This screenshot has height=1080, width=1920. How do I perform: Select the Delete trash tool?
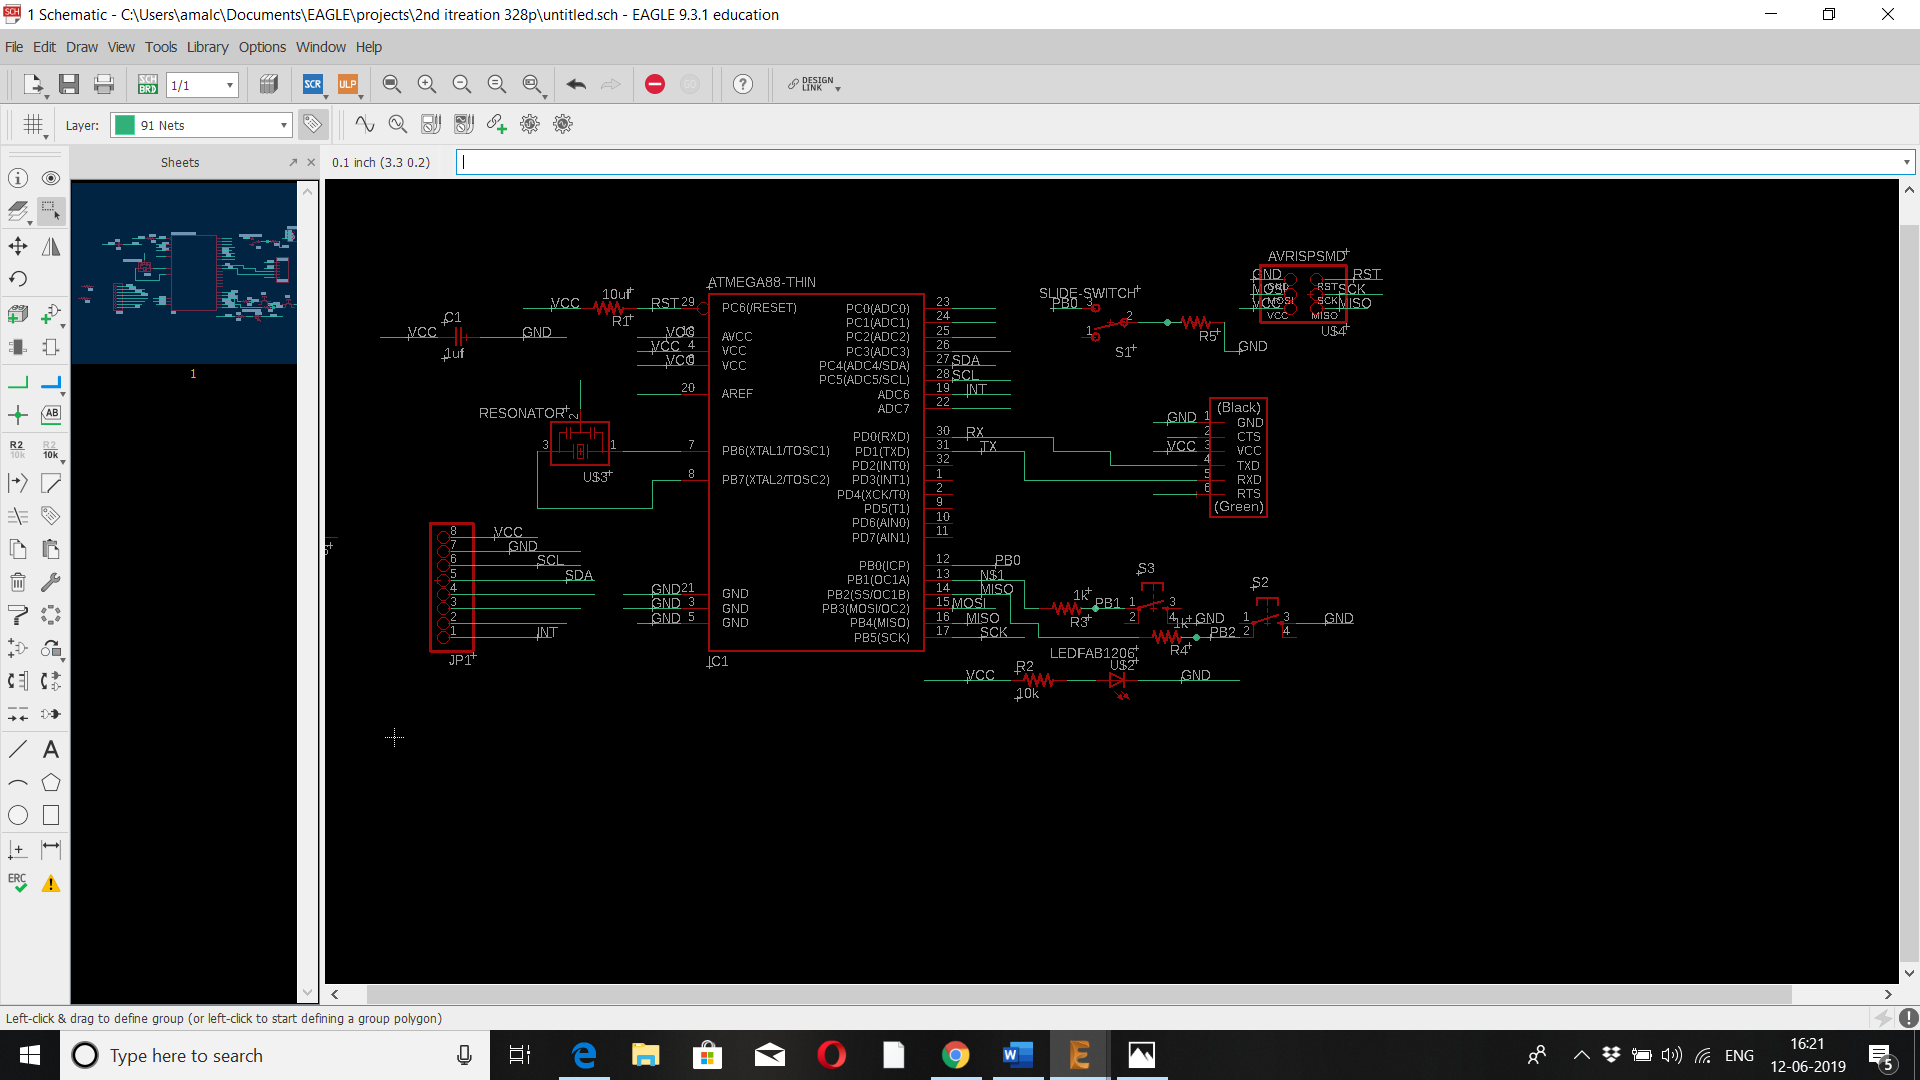click(x=18, y=582)
